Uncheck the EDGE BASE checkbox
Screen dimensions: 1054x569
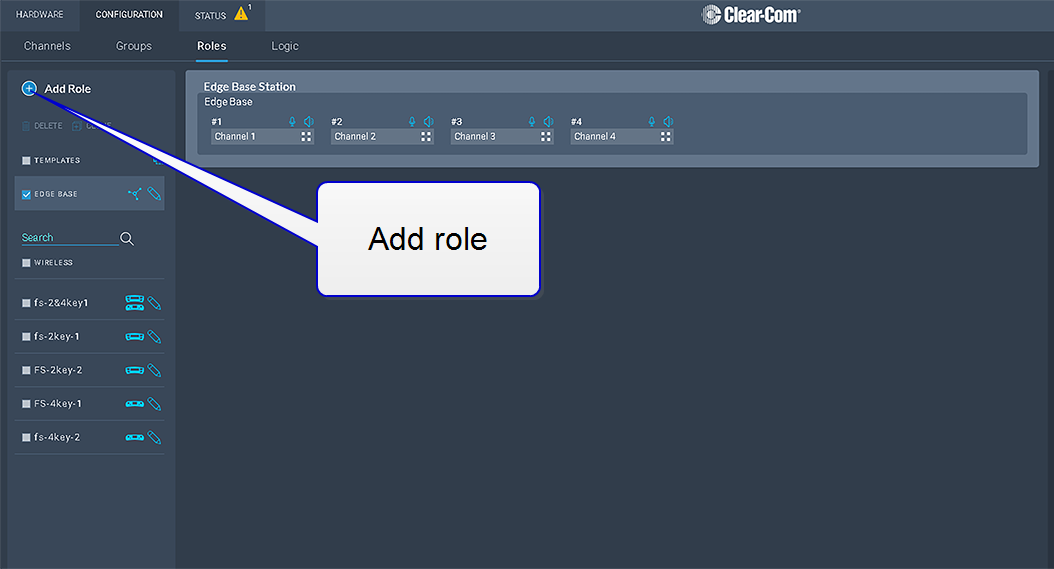(x=27, y=195)
